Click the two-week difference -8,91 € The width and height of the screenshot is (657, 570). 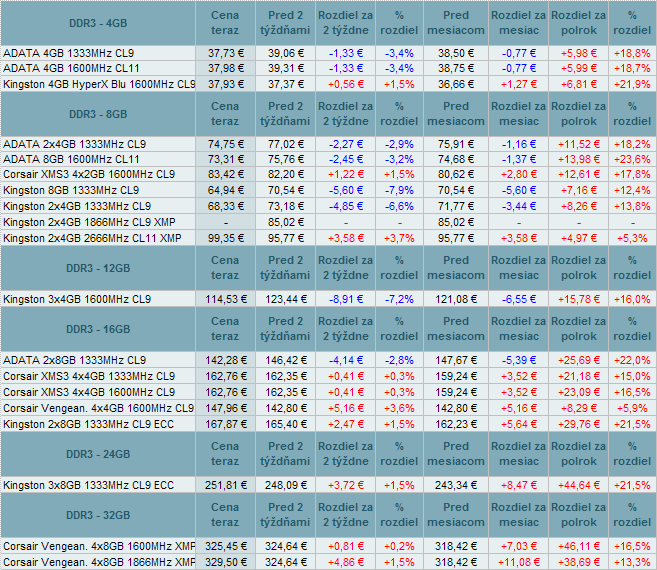coord(346,299)
